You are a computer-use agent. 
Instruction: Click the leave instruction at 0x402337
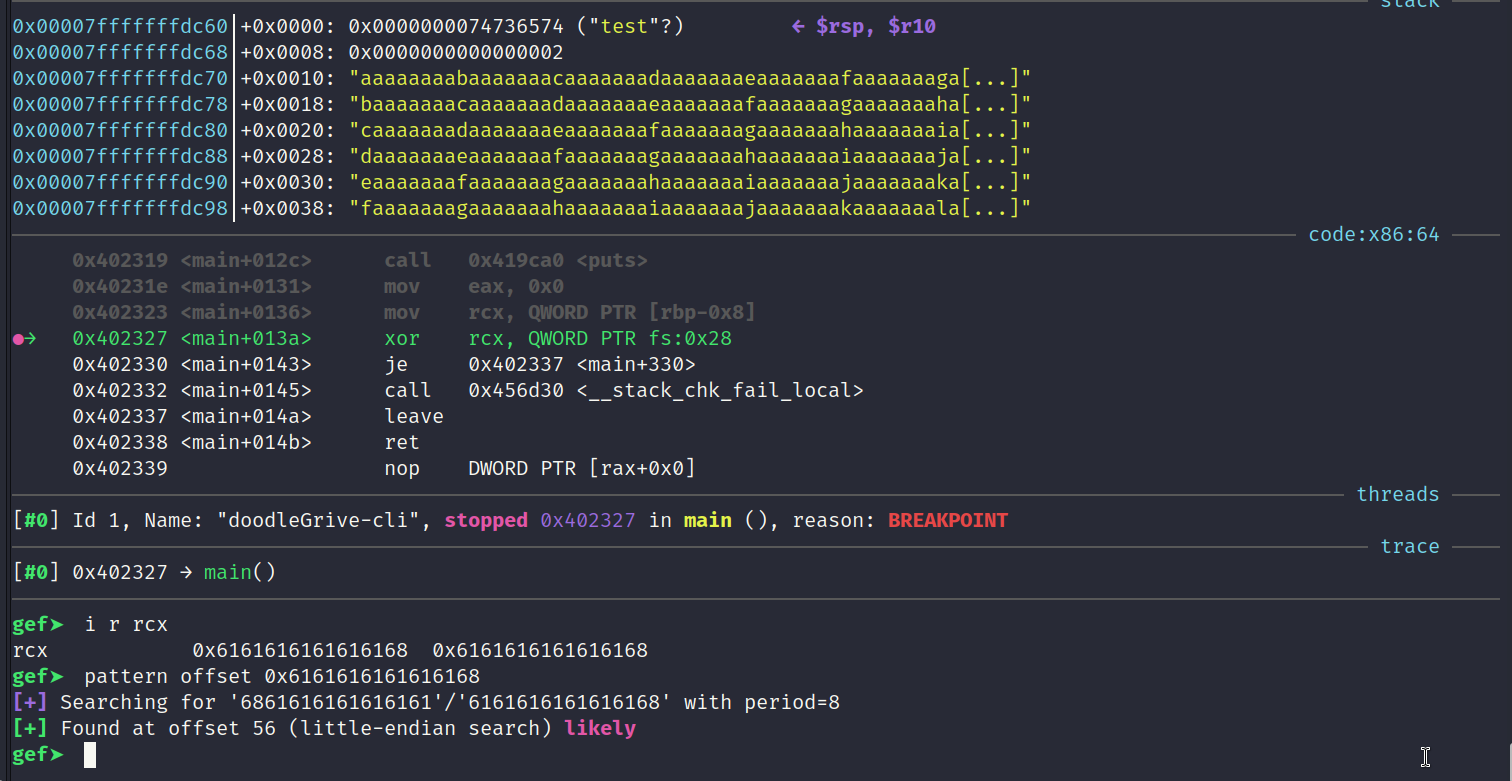coord(414,417)
